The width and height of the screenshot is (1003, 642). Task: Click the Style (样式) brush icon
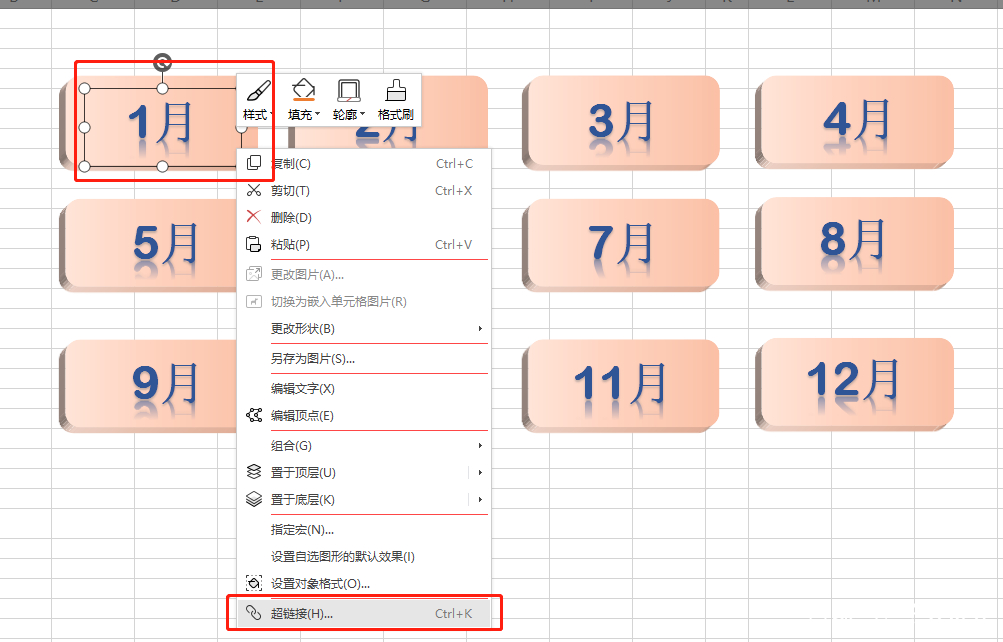[258, 91]
